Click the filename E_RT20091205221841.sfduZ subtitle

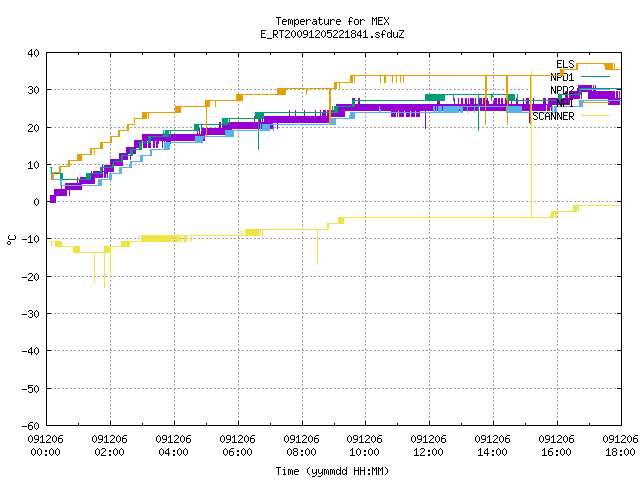point(332,34)
